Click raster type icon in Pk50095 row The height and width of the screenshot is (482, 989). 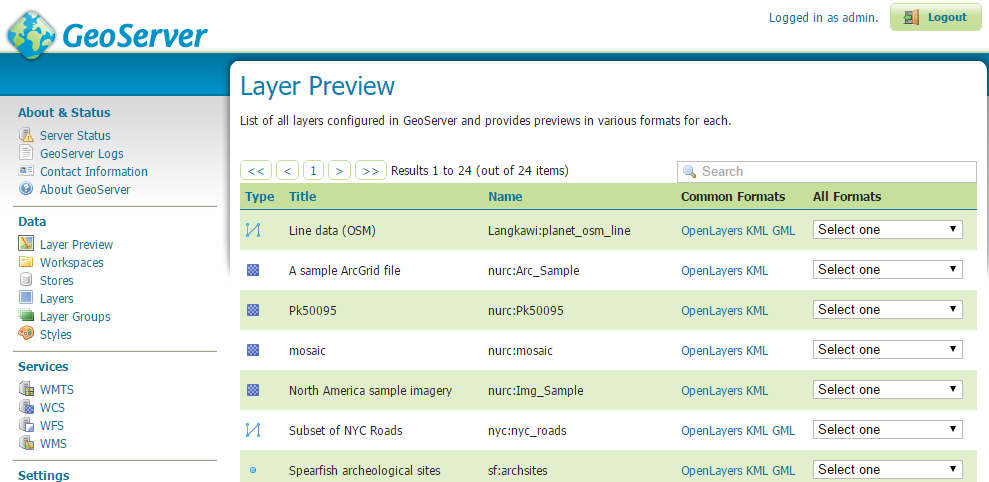253,310
